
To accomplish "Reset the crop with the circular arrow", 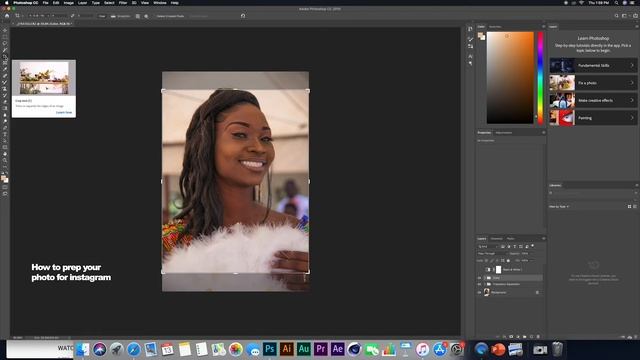I will click(x=243, y=16).
